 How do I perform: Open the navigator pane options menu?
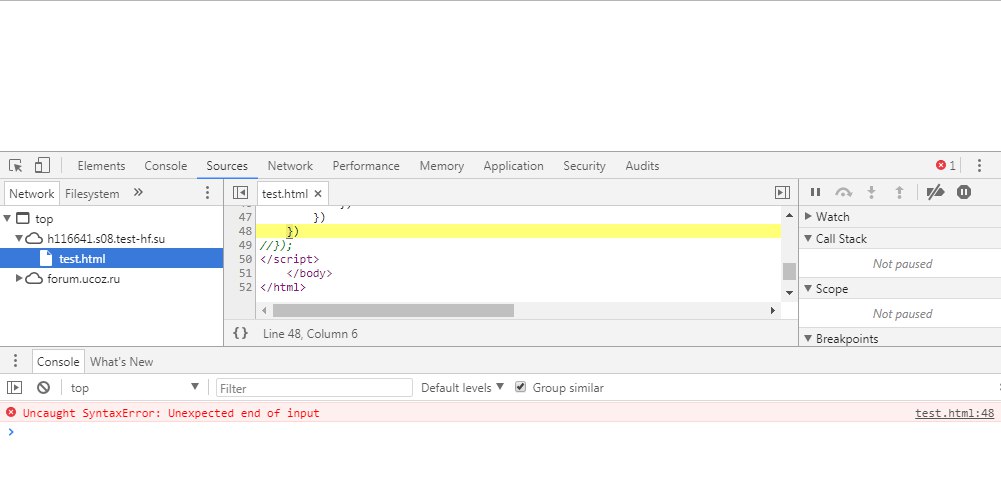tap(207, 193)
